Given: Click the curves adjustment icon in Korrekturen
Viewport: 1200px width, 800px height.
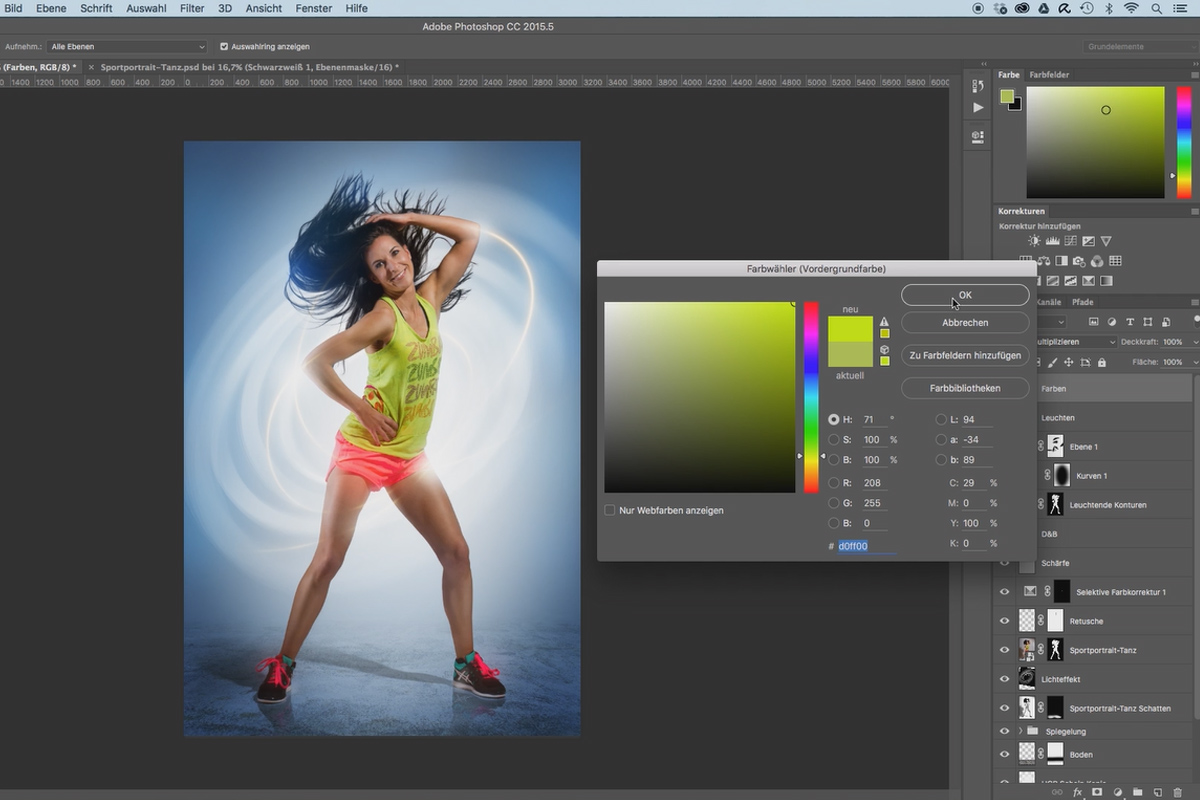Looking at the screenshot, I should [1070, 241].
